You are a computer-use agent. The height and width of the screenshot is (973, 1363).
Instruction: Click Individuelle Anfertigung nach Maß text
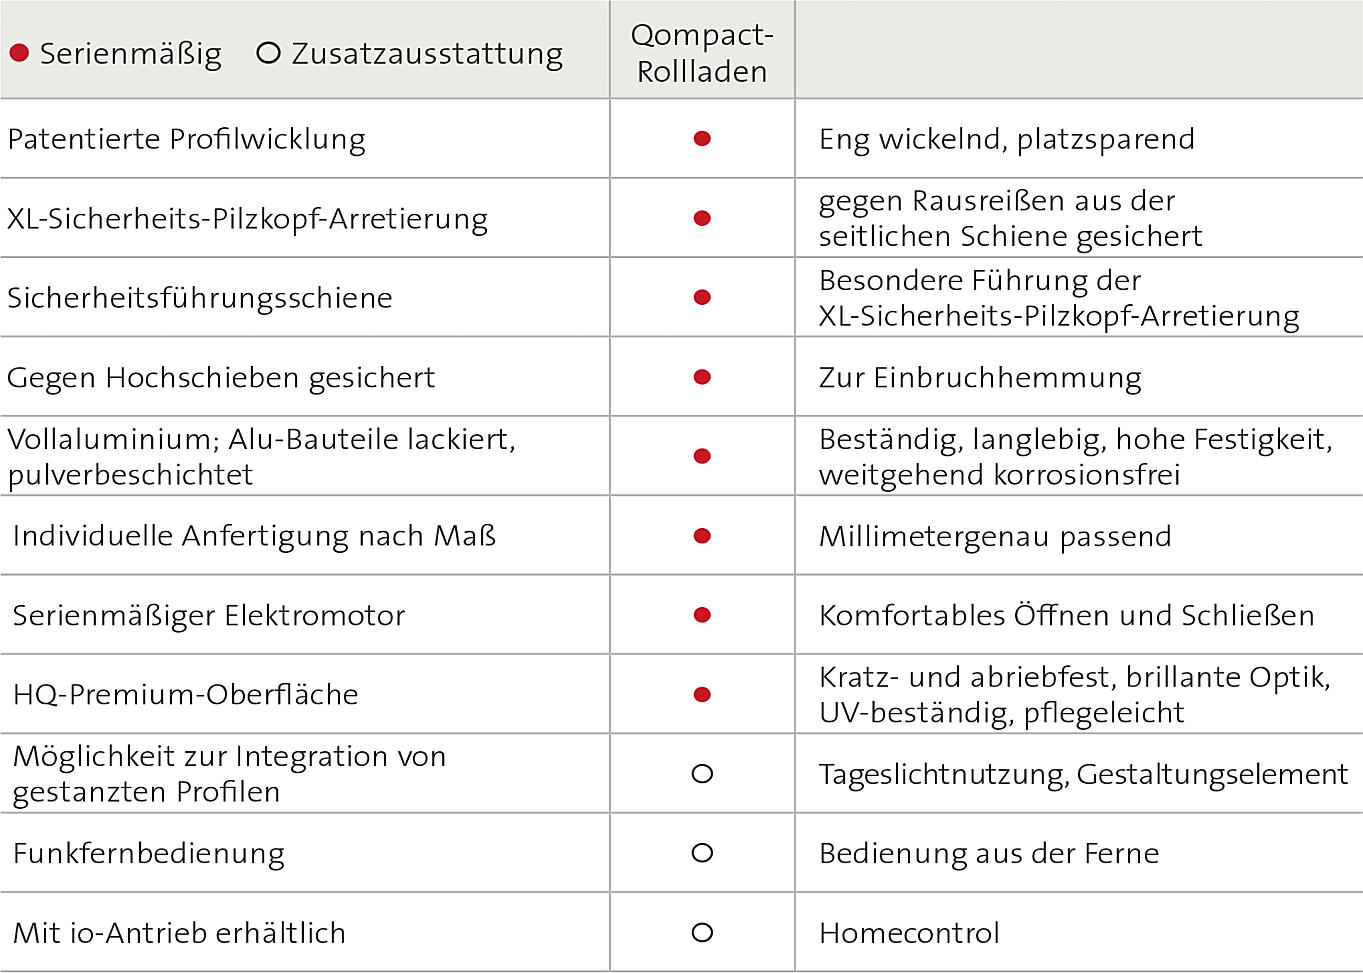click(x=254, y=535)
